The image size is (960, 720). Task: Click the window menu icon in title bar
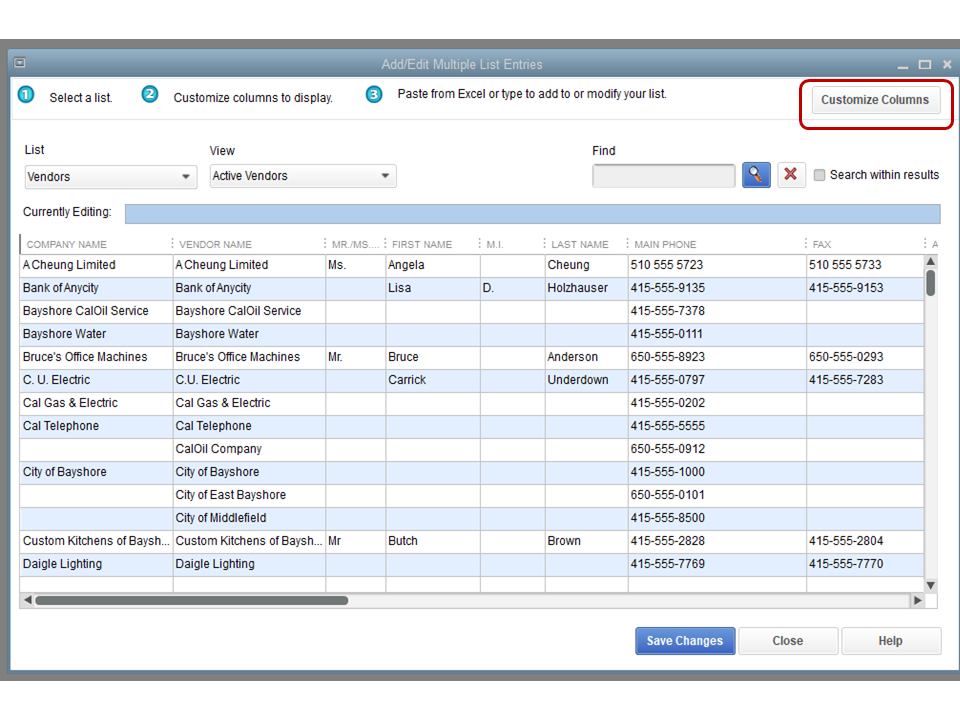(x=20, y=63)
